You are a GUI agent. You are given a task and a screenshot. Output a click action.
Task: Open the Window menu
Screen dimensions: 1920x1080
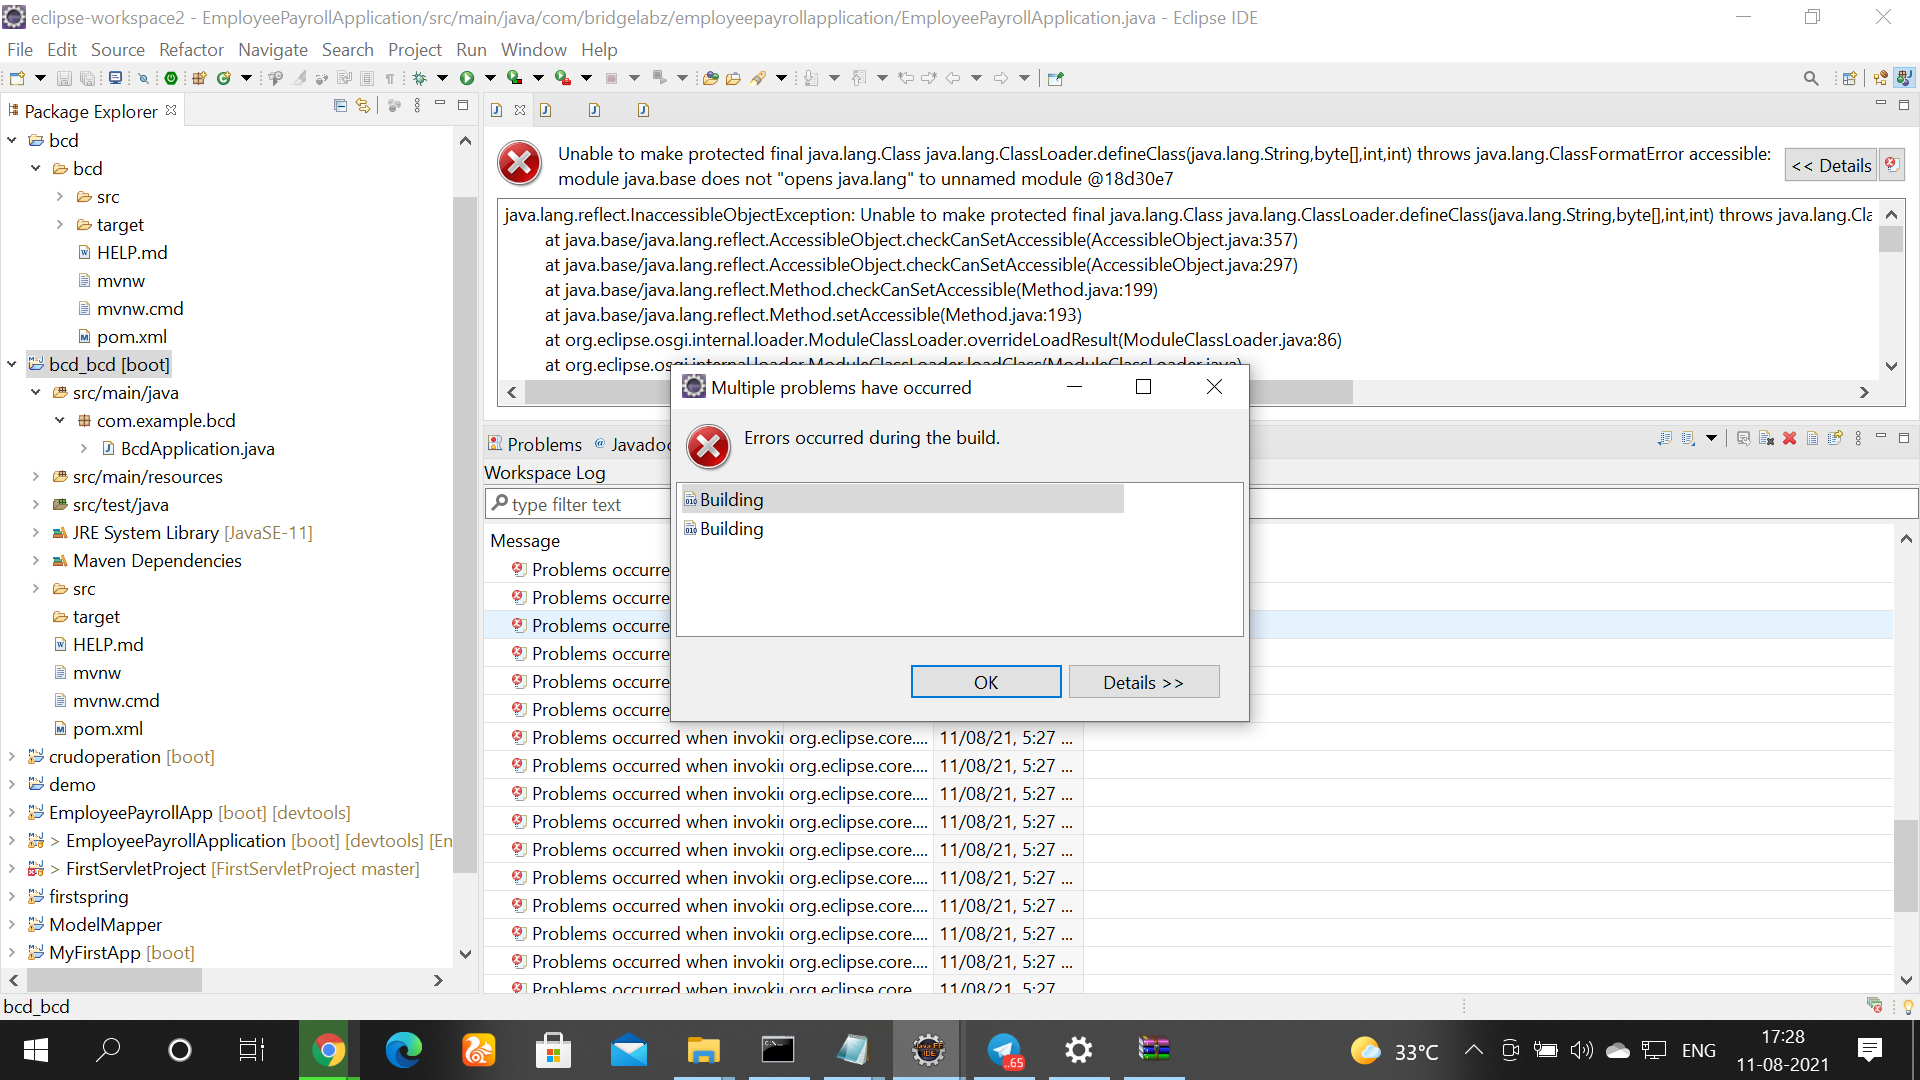[533, 49]
